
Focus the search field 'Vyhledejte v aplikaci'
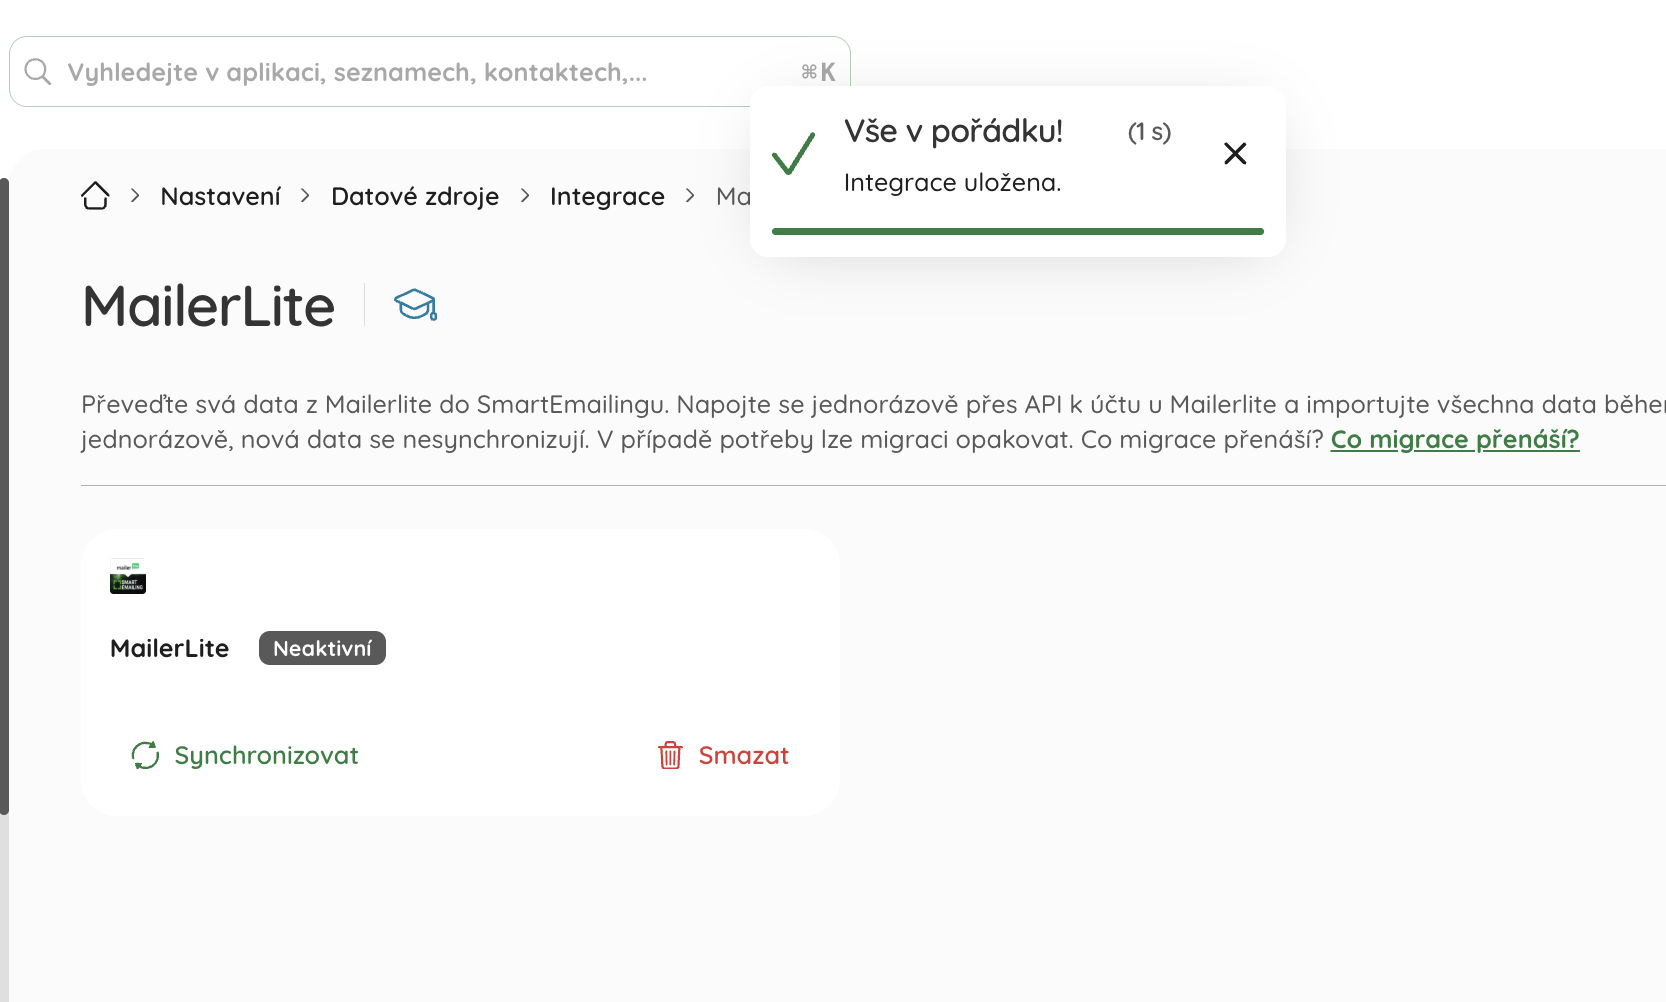[430, 72]
